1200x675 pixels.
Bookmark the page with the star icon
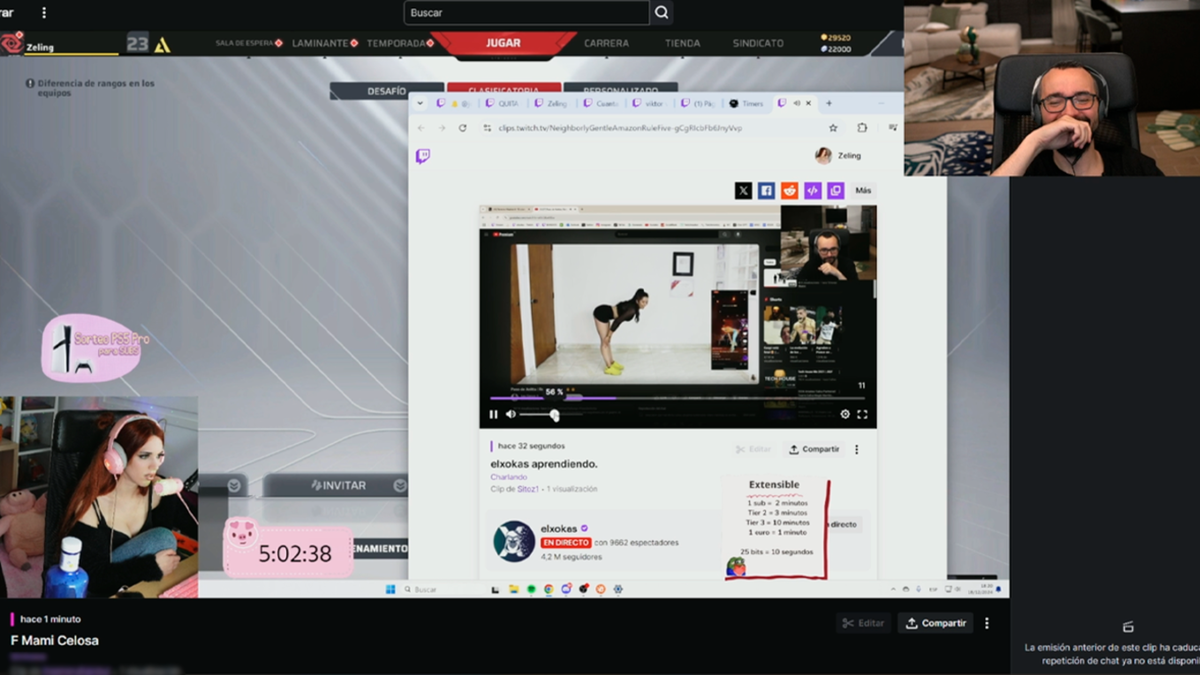[x=833, y=128]
